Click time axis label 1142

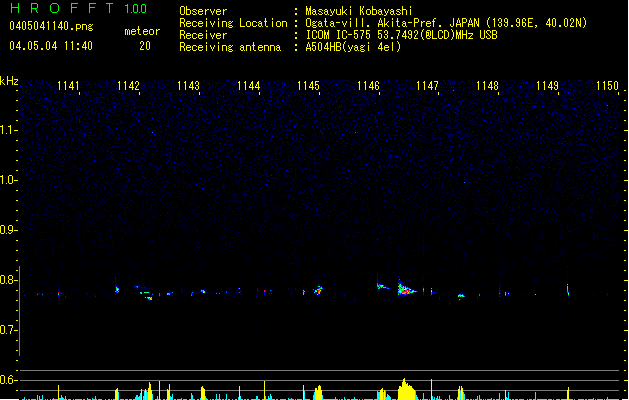128,86
